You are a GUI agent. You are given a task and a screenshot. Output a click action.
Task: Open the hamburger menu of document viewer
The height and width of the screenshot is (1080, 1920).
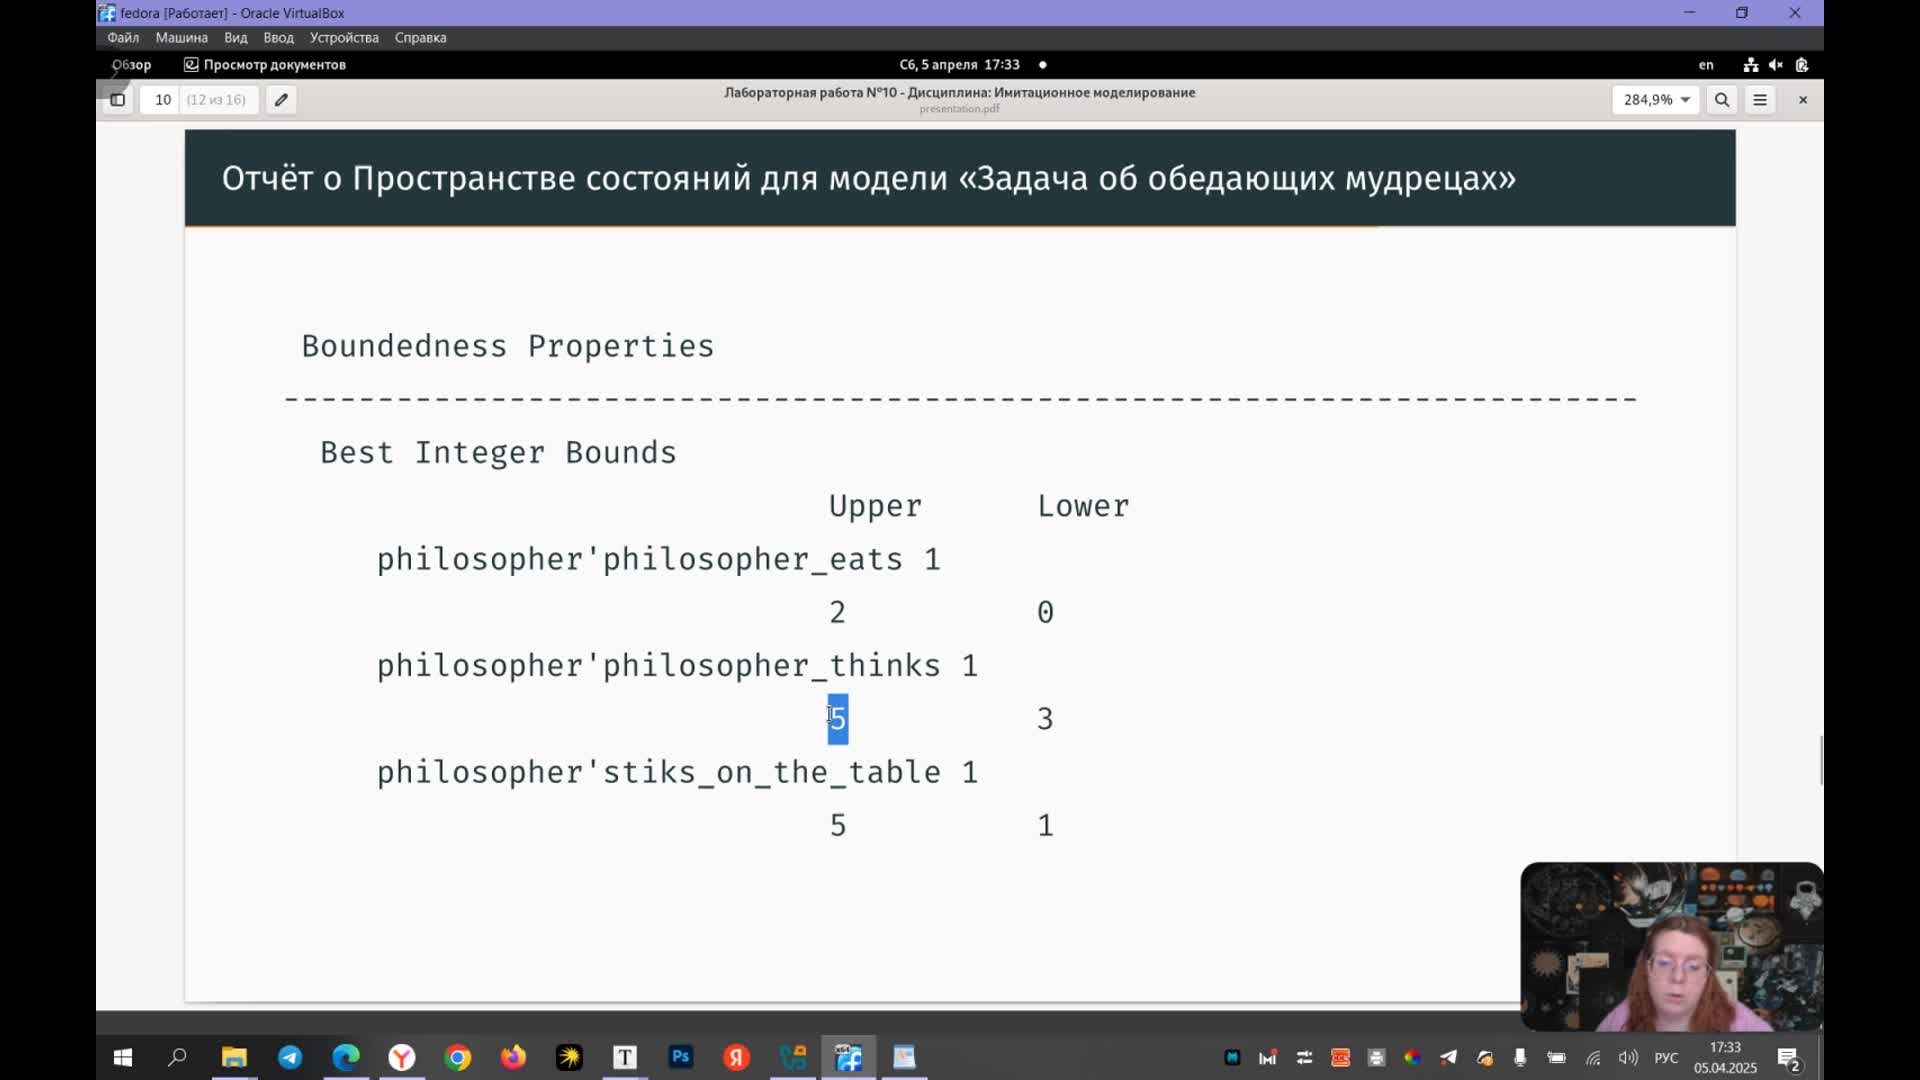(1760, 100)
